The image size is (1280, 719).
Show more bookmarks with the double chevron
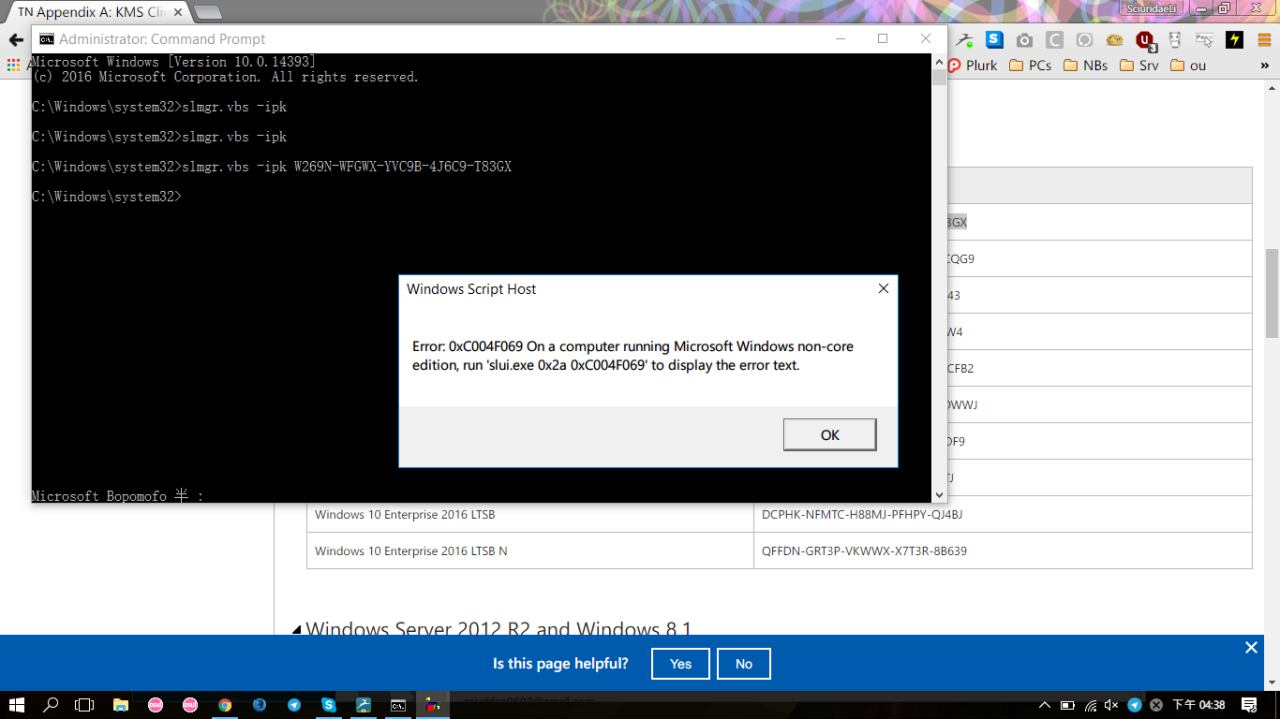click(1265, 65)
